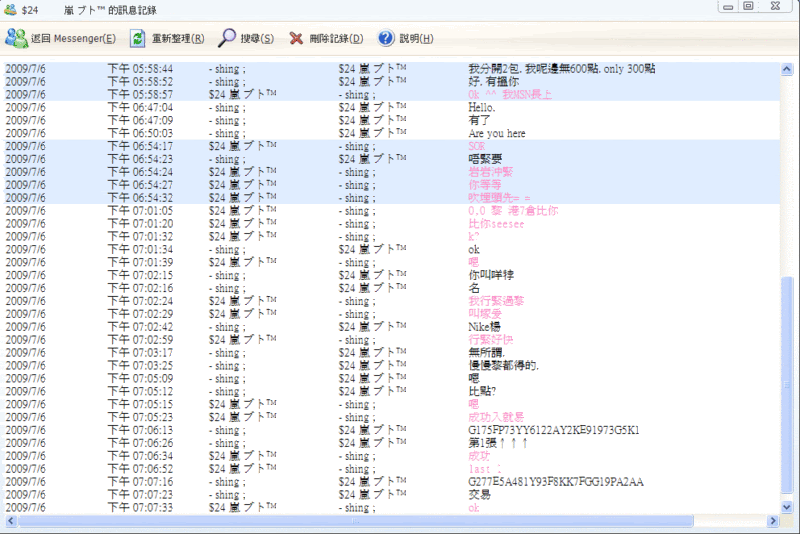Click the left arrow of the horizontal scrollbar
The height and width of the screenshot is (534, 800).
8,521
